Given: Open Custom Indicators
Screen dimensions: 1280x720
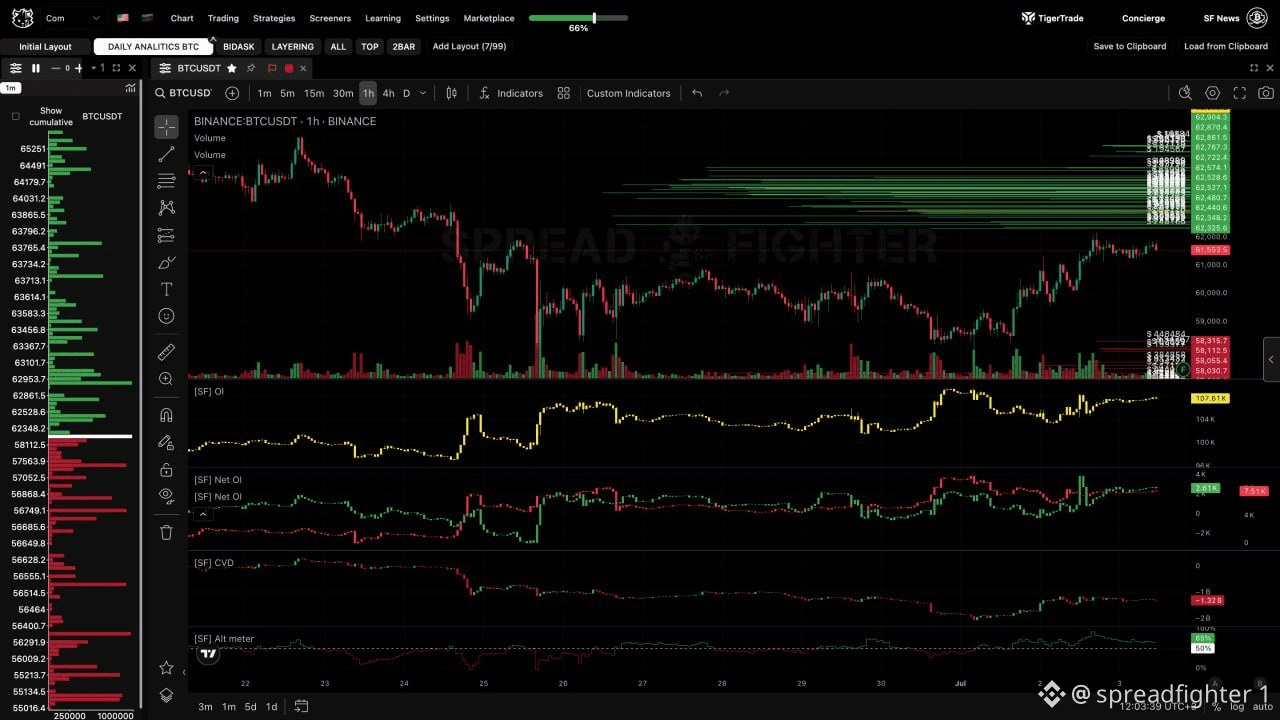Looking at the screenshot, I should 628,93.
